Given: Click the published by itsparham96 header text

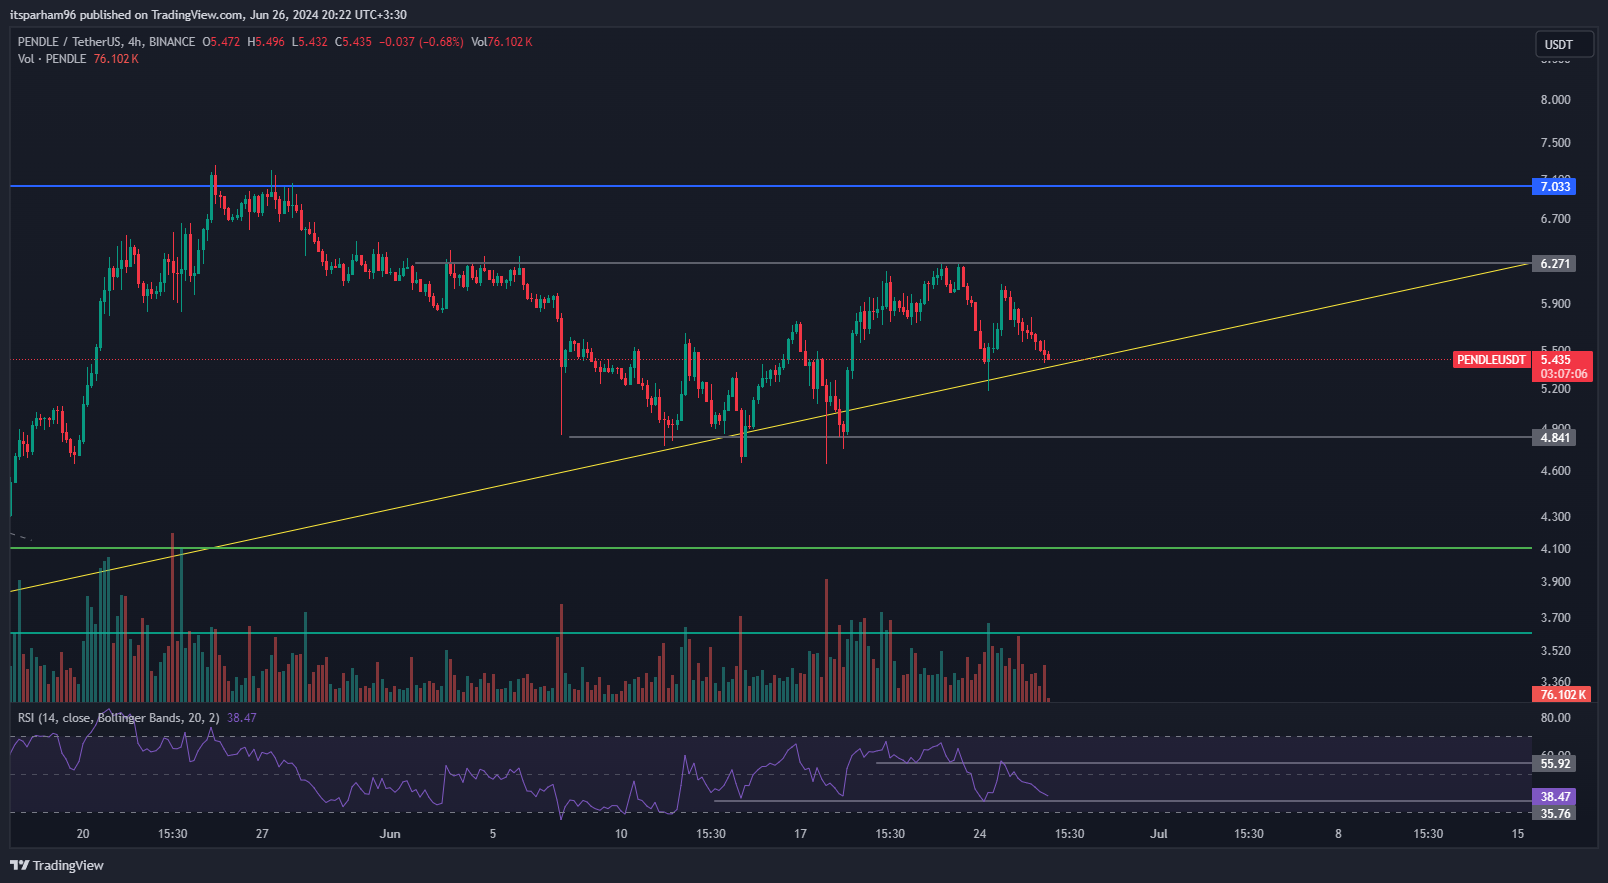Looking at the screenshot, I should point(208,15).
